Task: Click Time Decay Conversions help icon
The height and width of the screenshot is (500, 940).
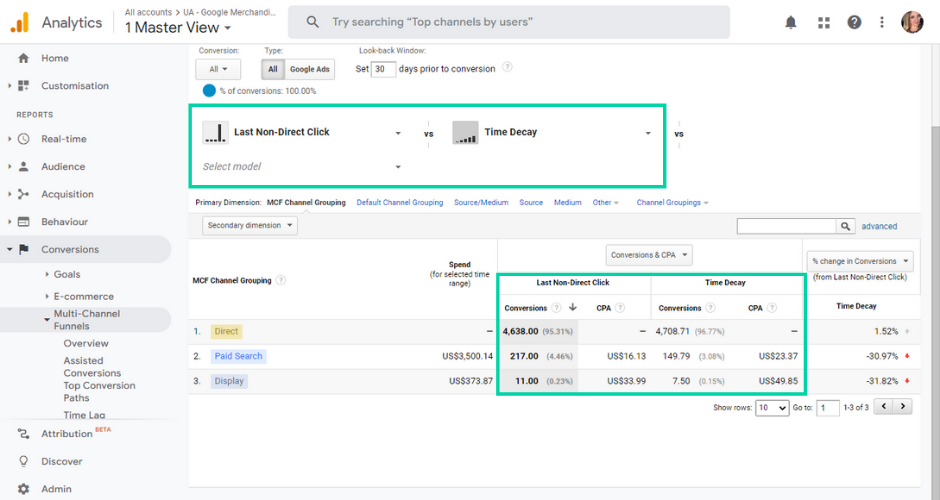Action: pyautogui.click(x=710, y=308)
